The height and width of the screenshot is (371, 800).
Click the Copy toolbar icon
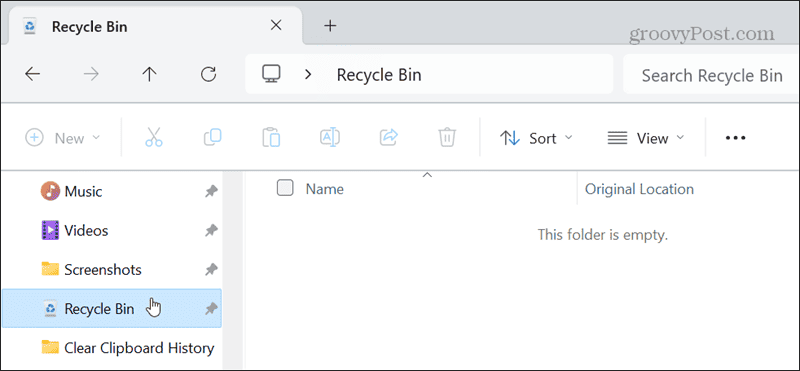212,138
